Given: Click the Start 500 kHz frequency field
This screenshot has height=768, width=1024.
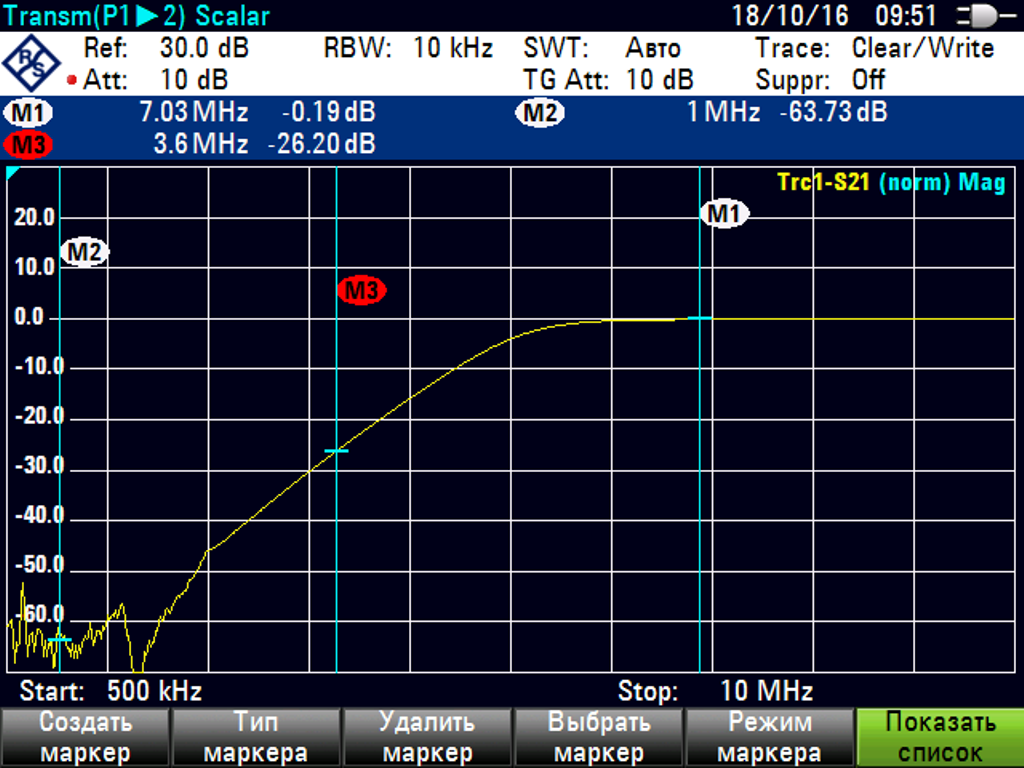Looking at the screenshot, I should (111, 691).
